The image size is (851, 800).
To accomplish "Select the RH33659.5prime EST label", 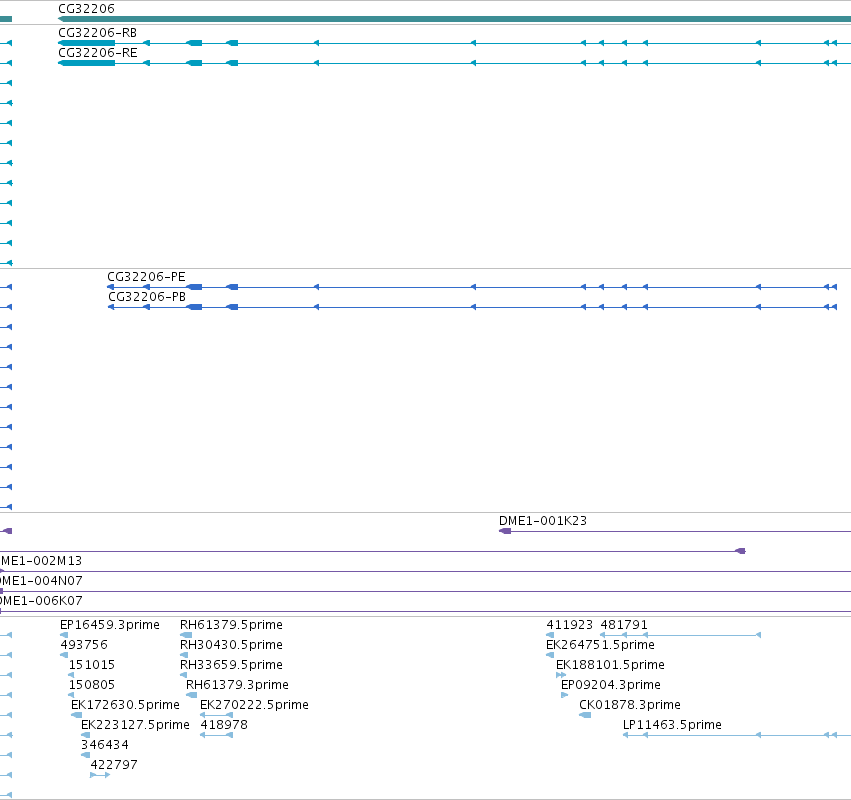I will (231, 665).
